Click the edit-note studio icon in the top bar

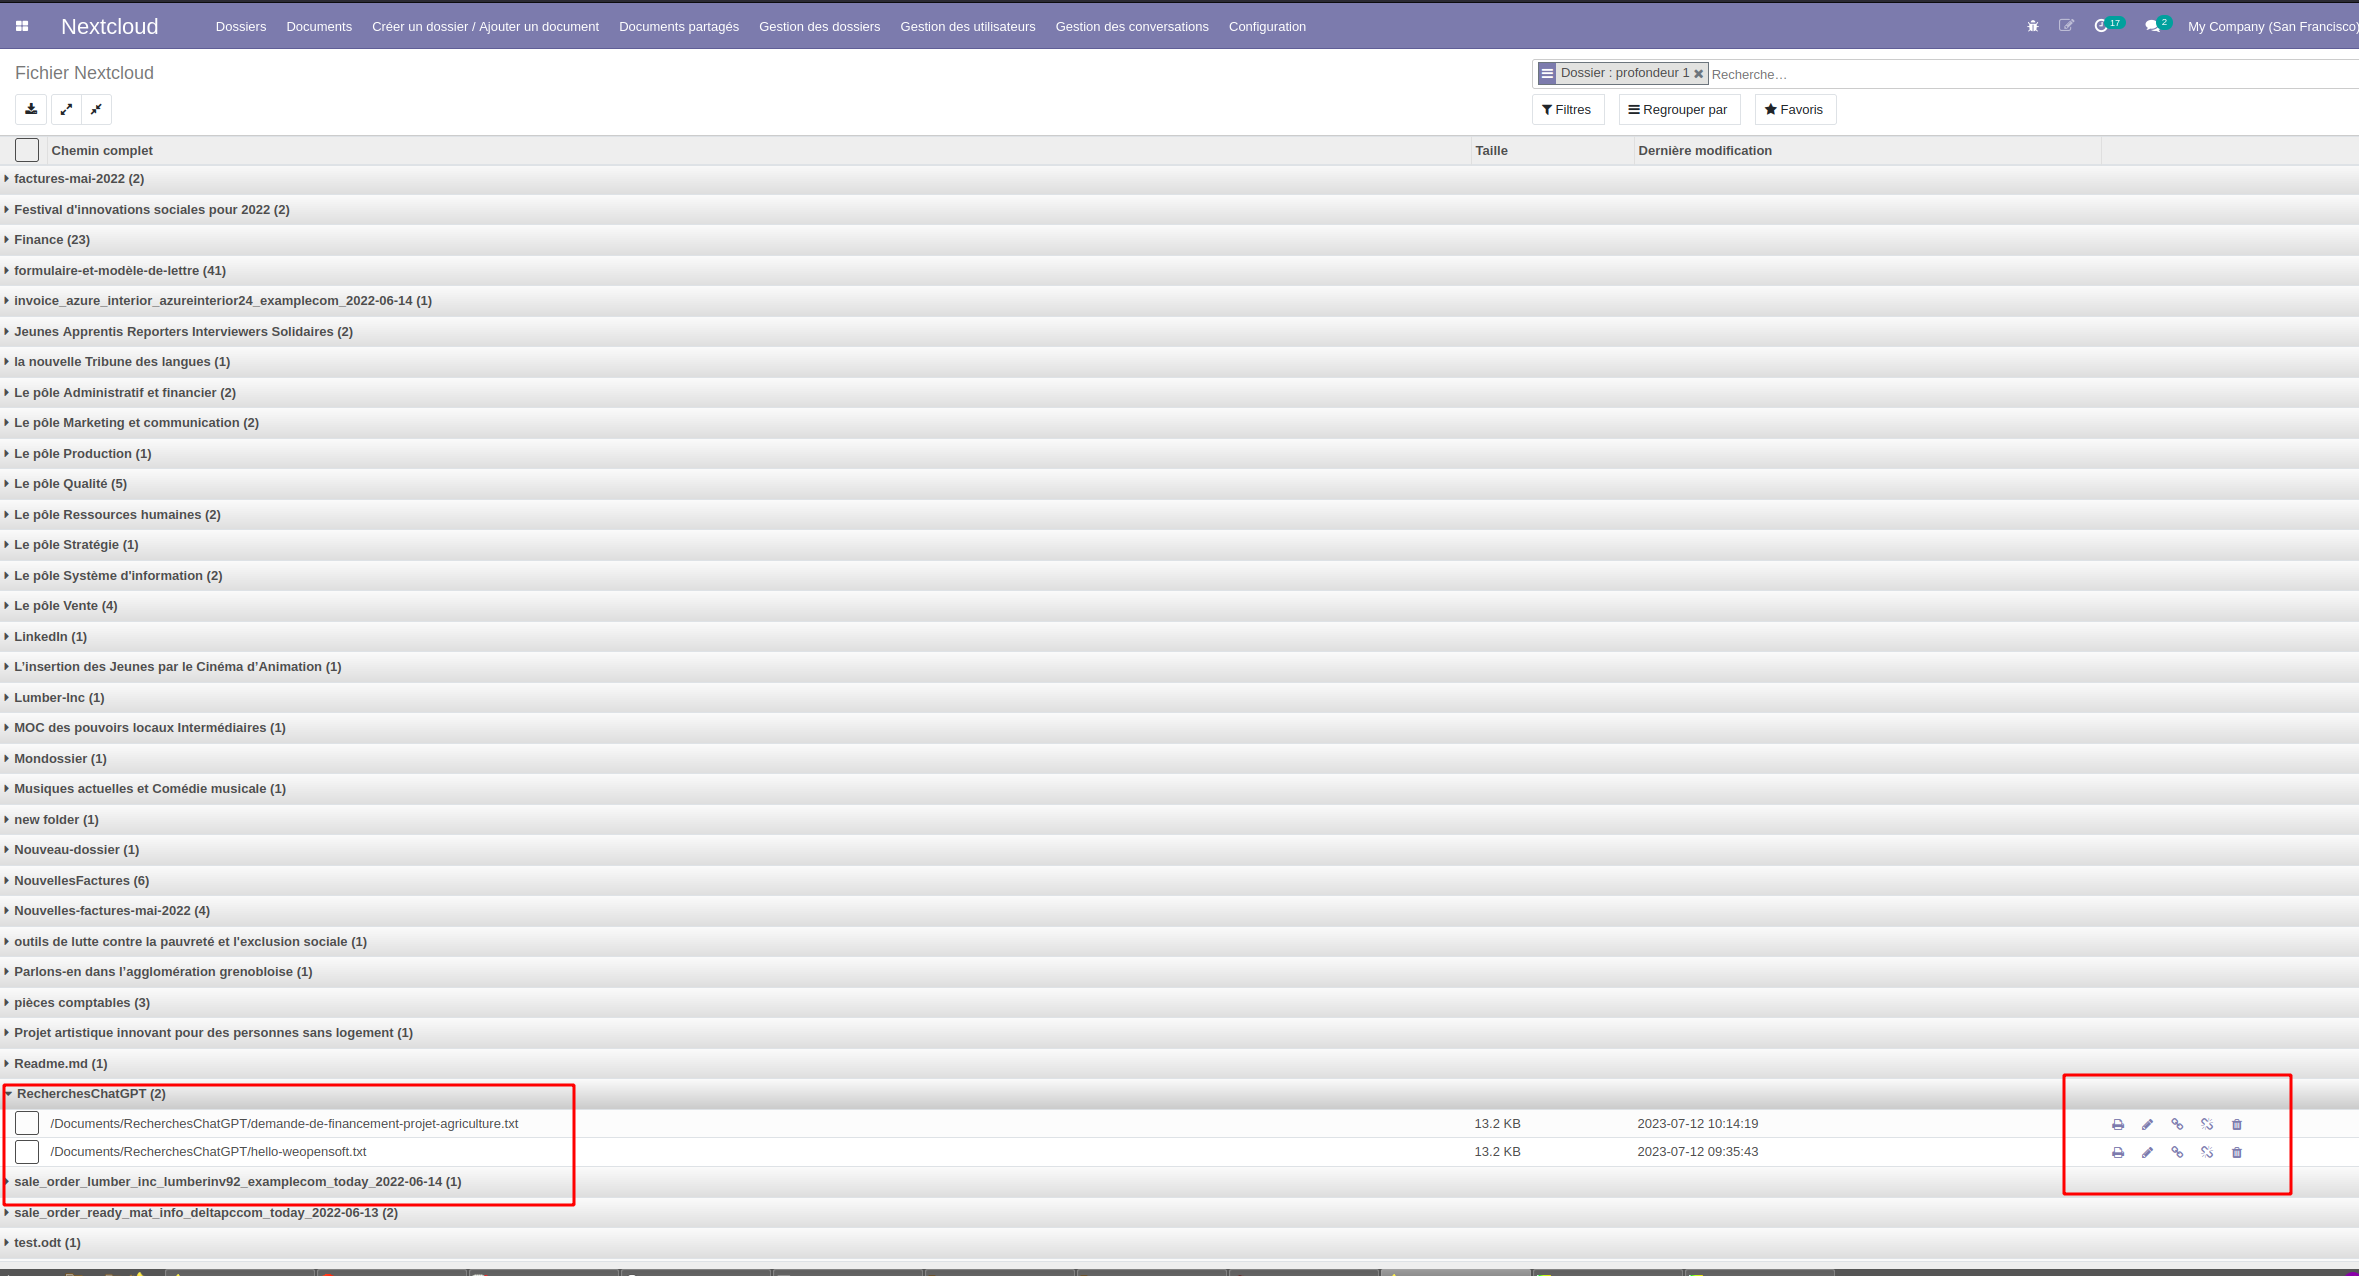pos(2066,26)
